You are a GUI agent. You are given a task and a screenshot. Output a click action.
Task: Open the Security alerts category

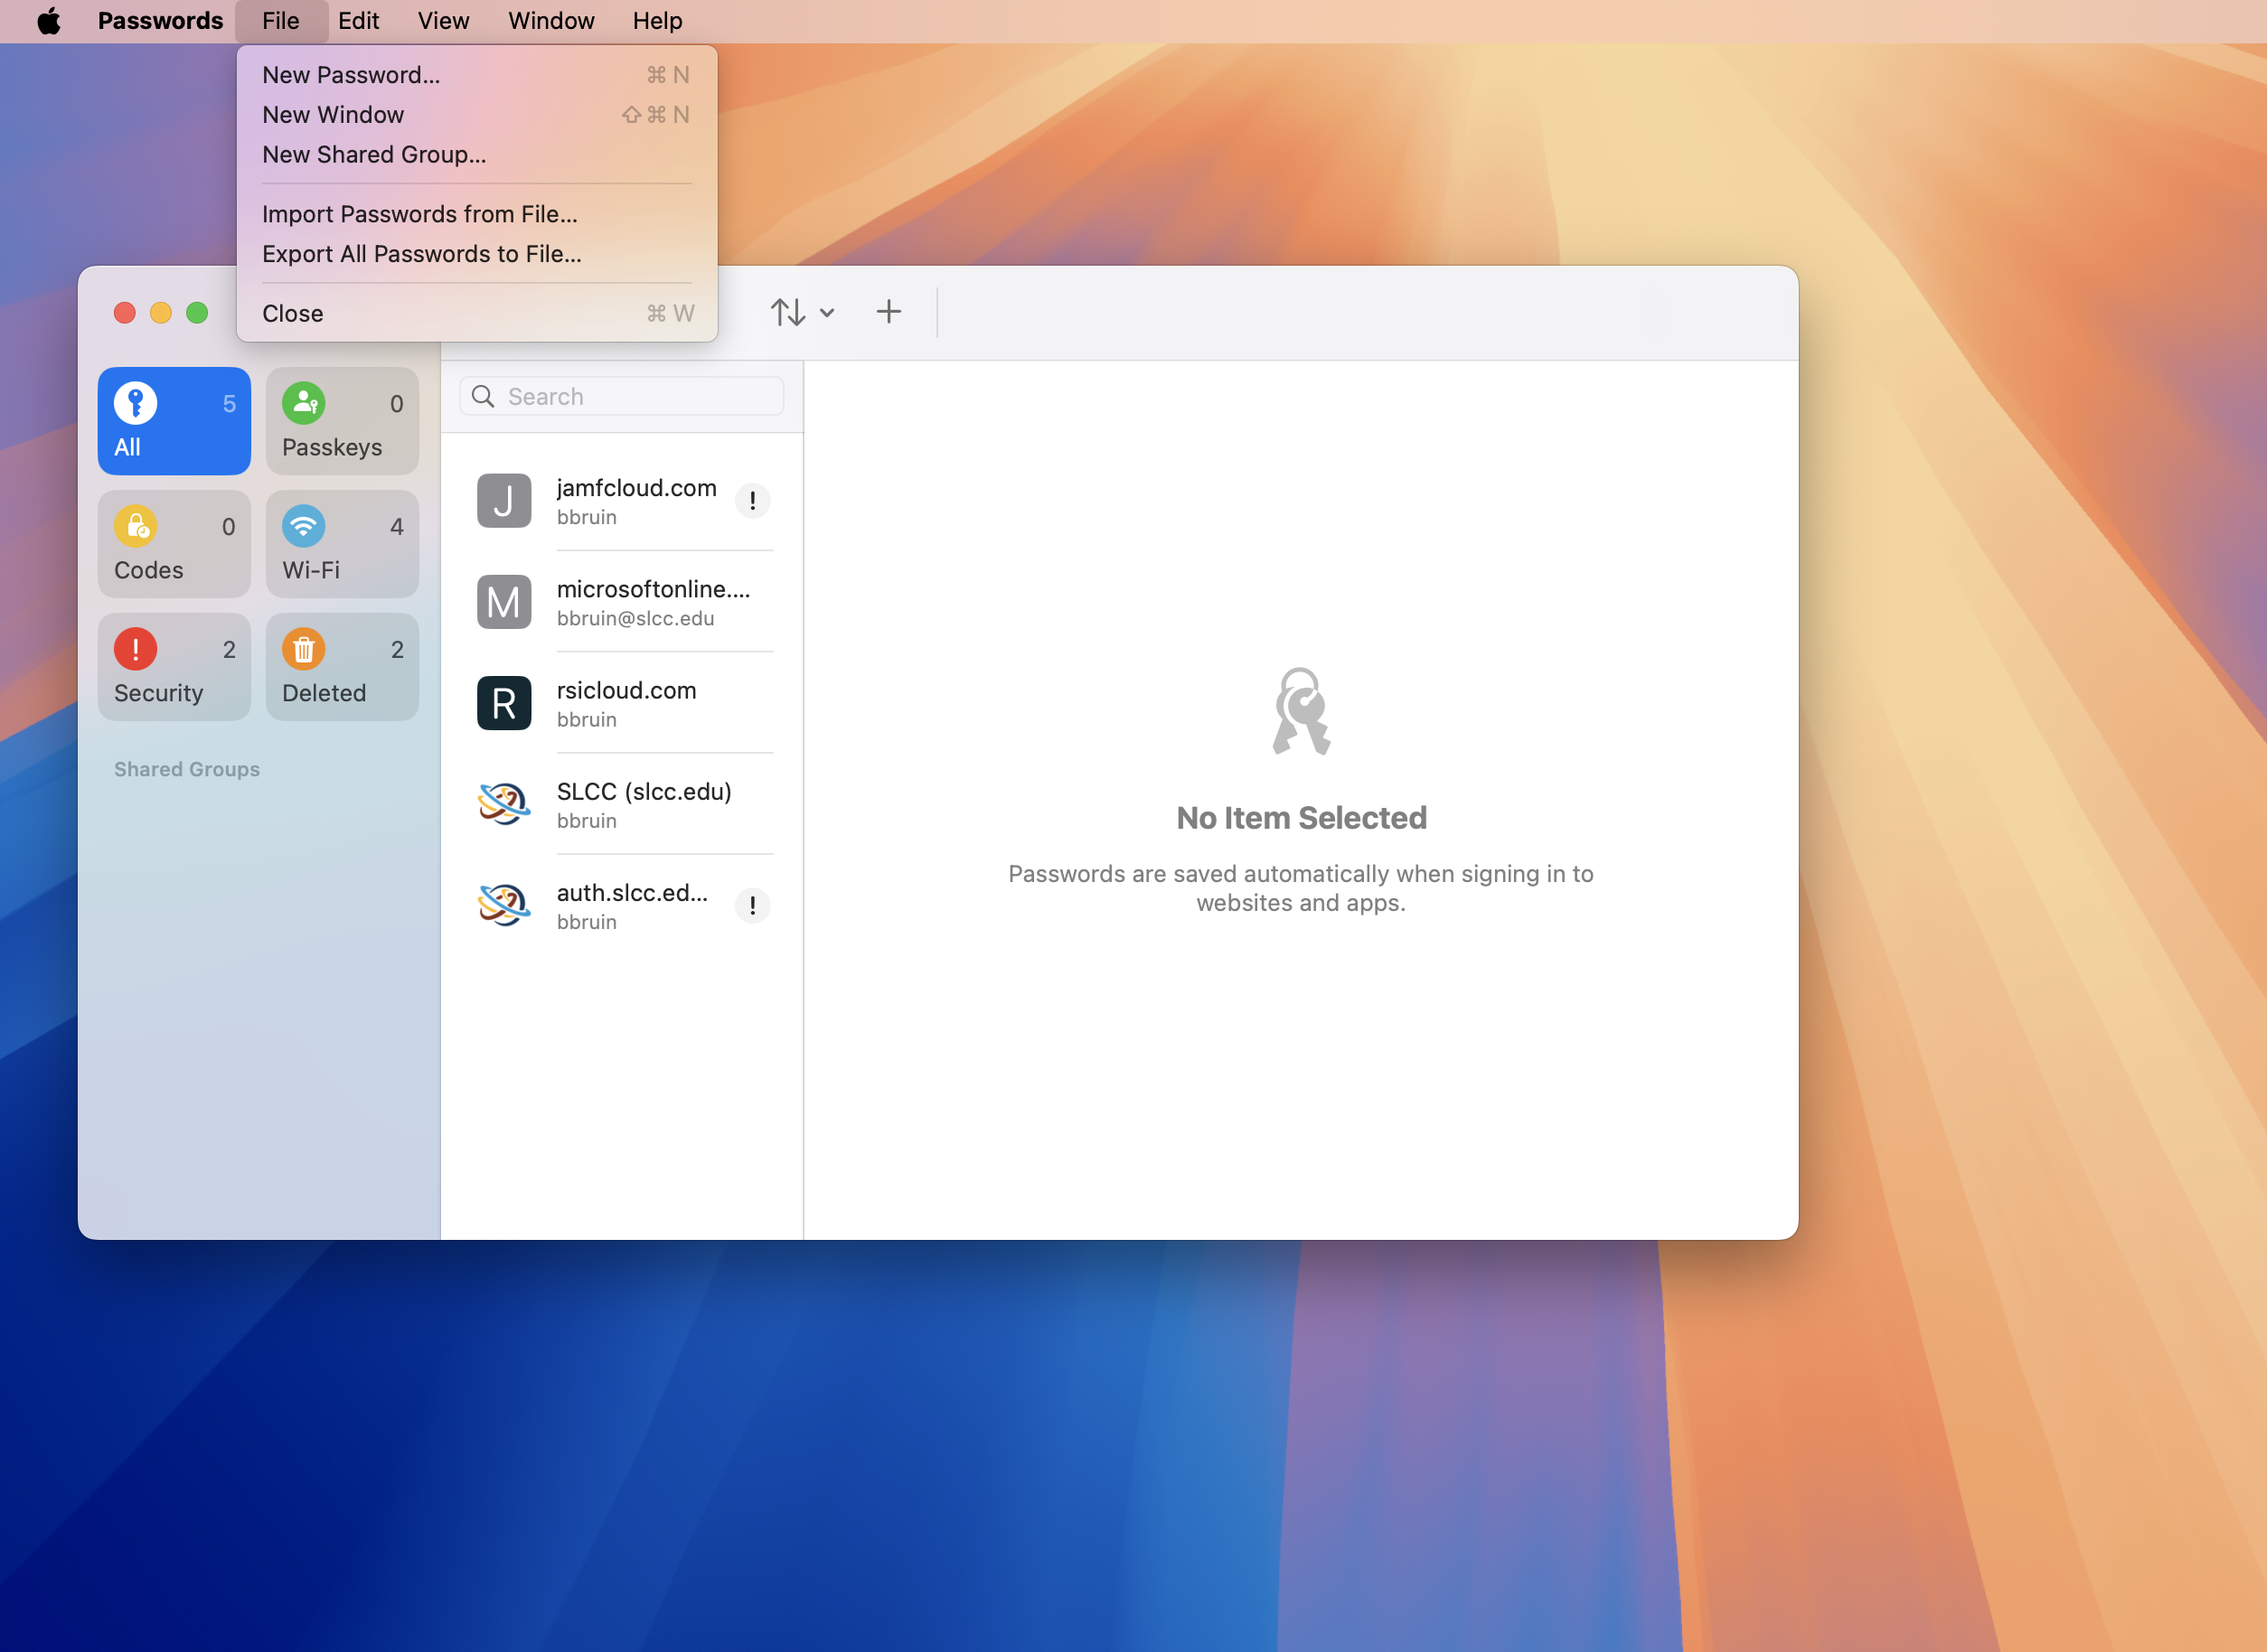coord(174,667)
